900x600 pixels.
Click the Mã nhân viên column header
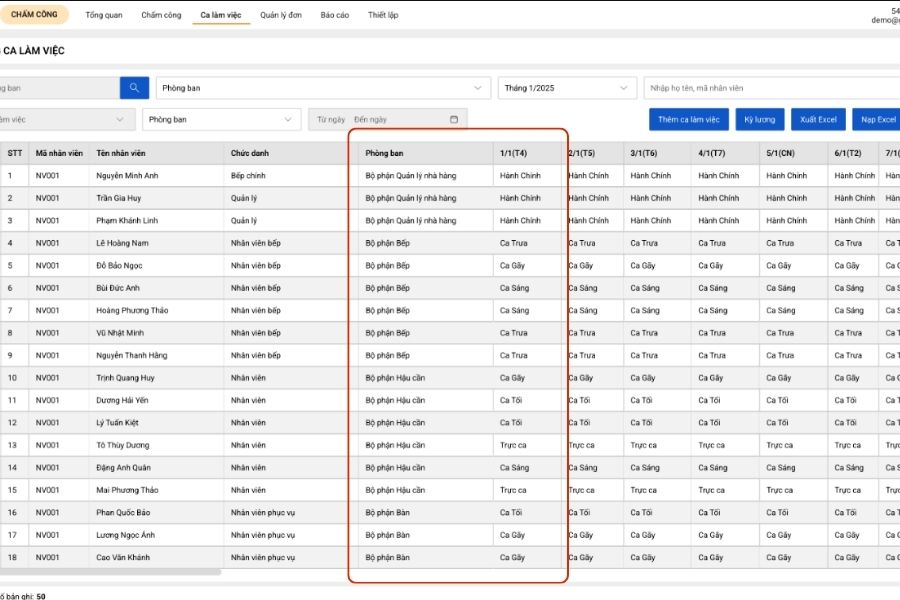point(59,153)
